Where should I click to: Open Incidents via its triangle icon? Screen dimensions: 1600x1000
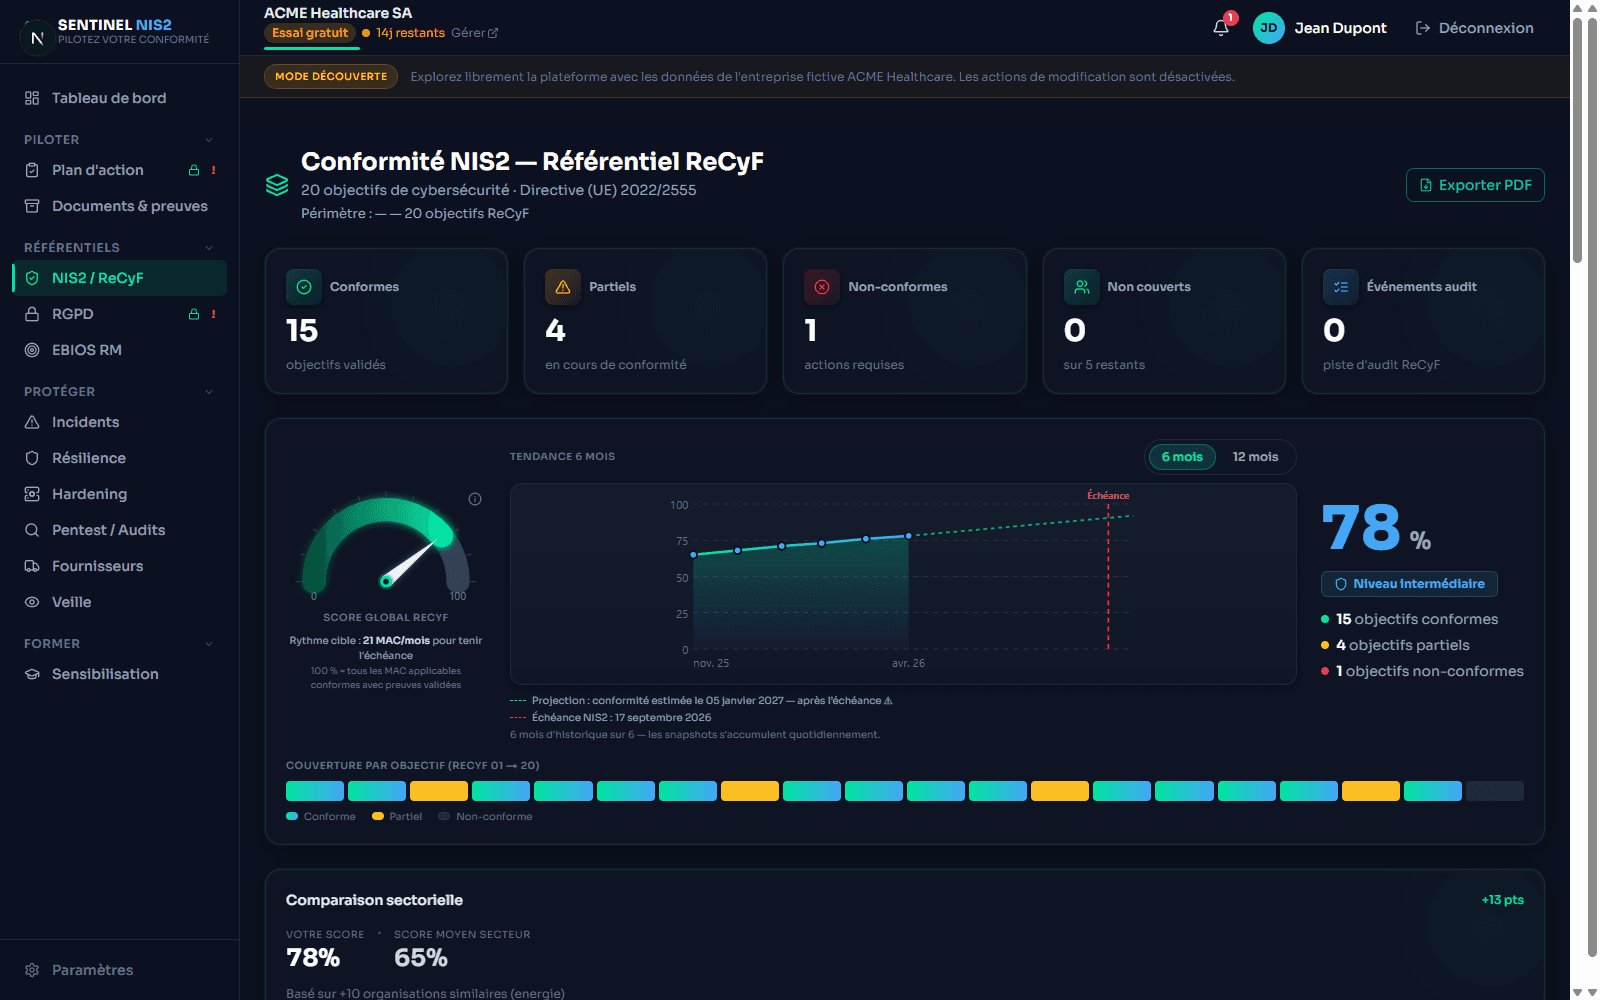pyautogui.click(x=32, y=422)
